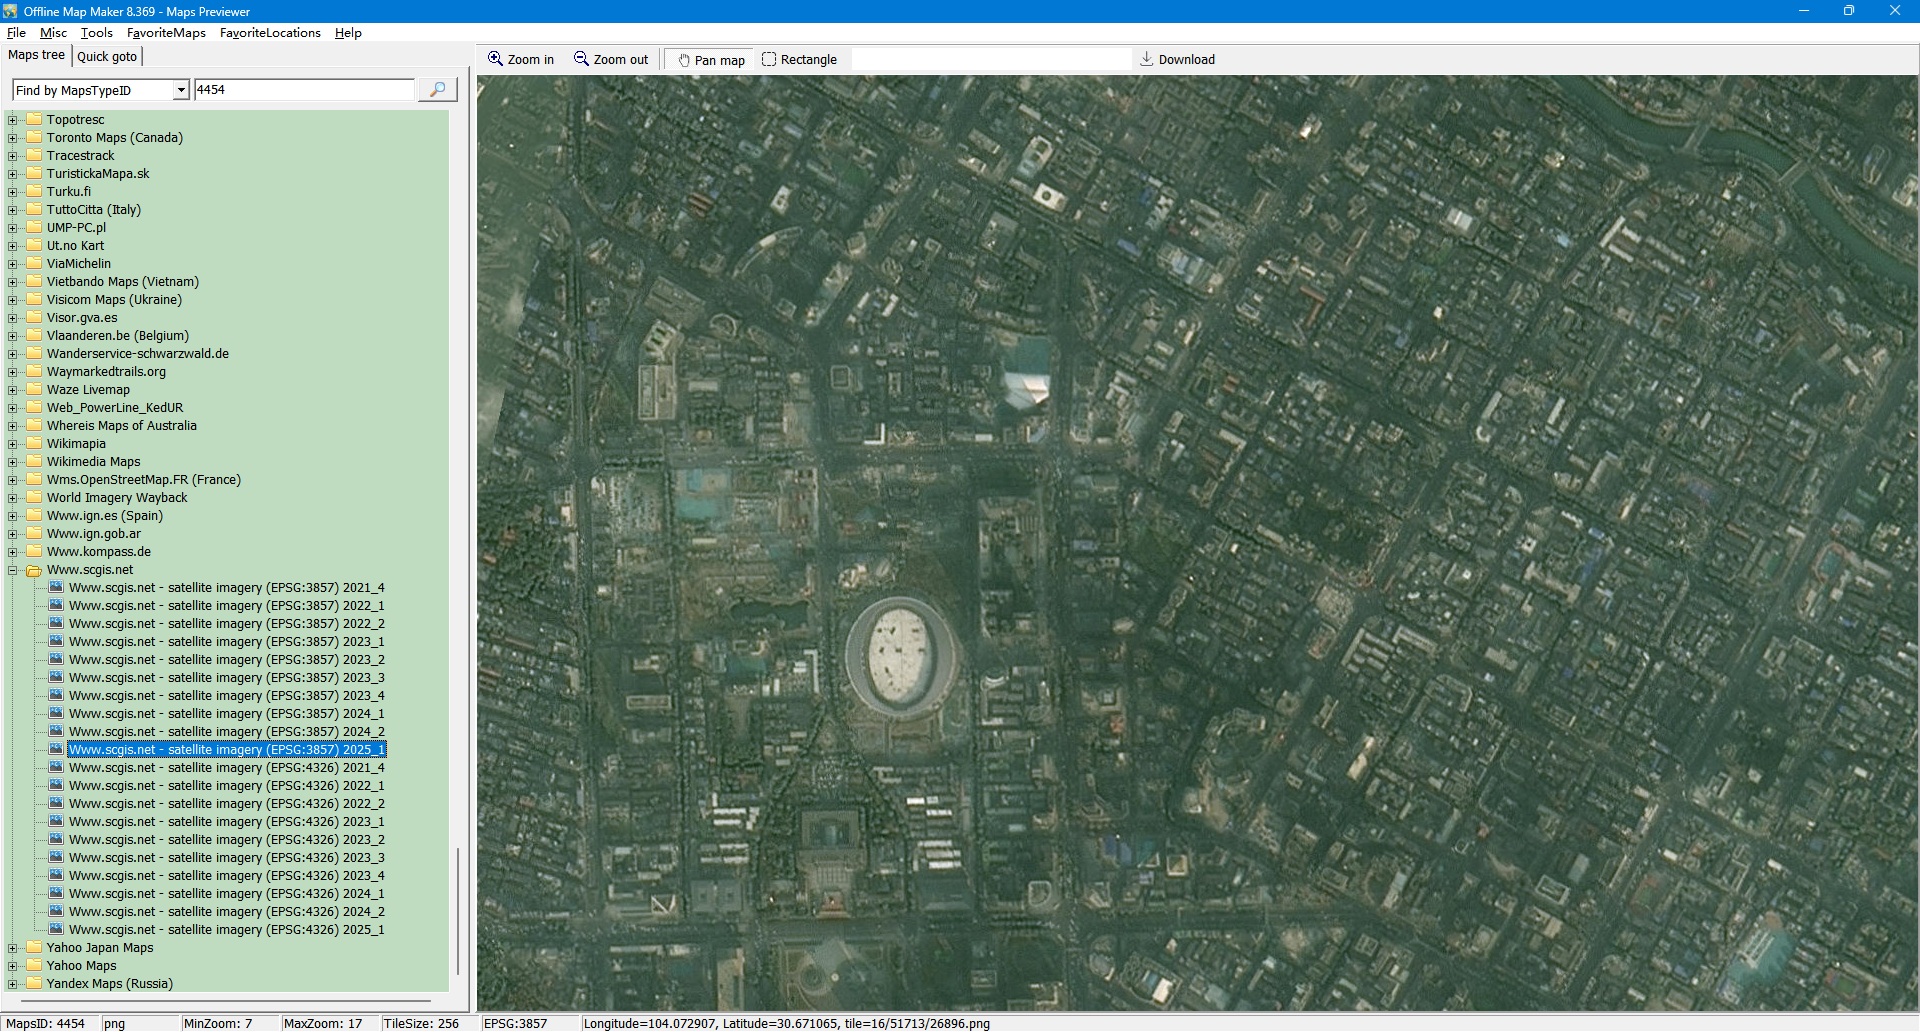Expand the Yandex Maps (Russia) folder
Screen dimensions: 1920x1032
13,984
